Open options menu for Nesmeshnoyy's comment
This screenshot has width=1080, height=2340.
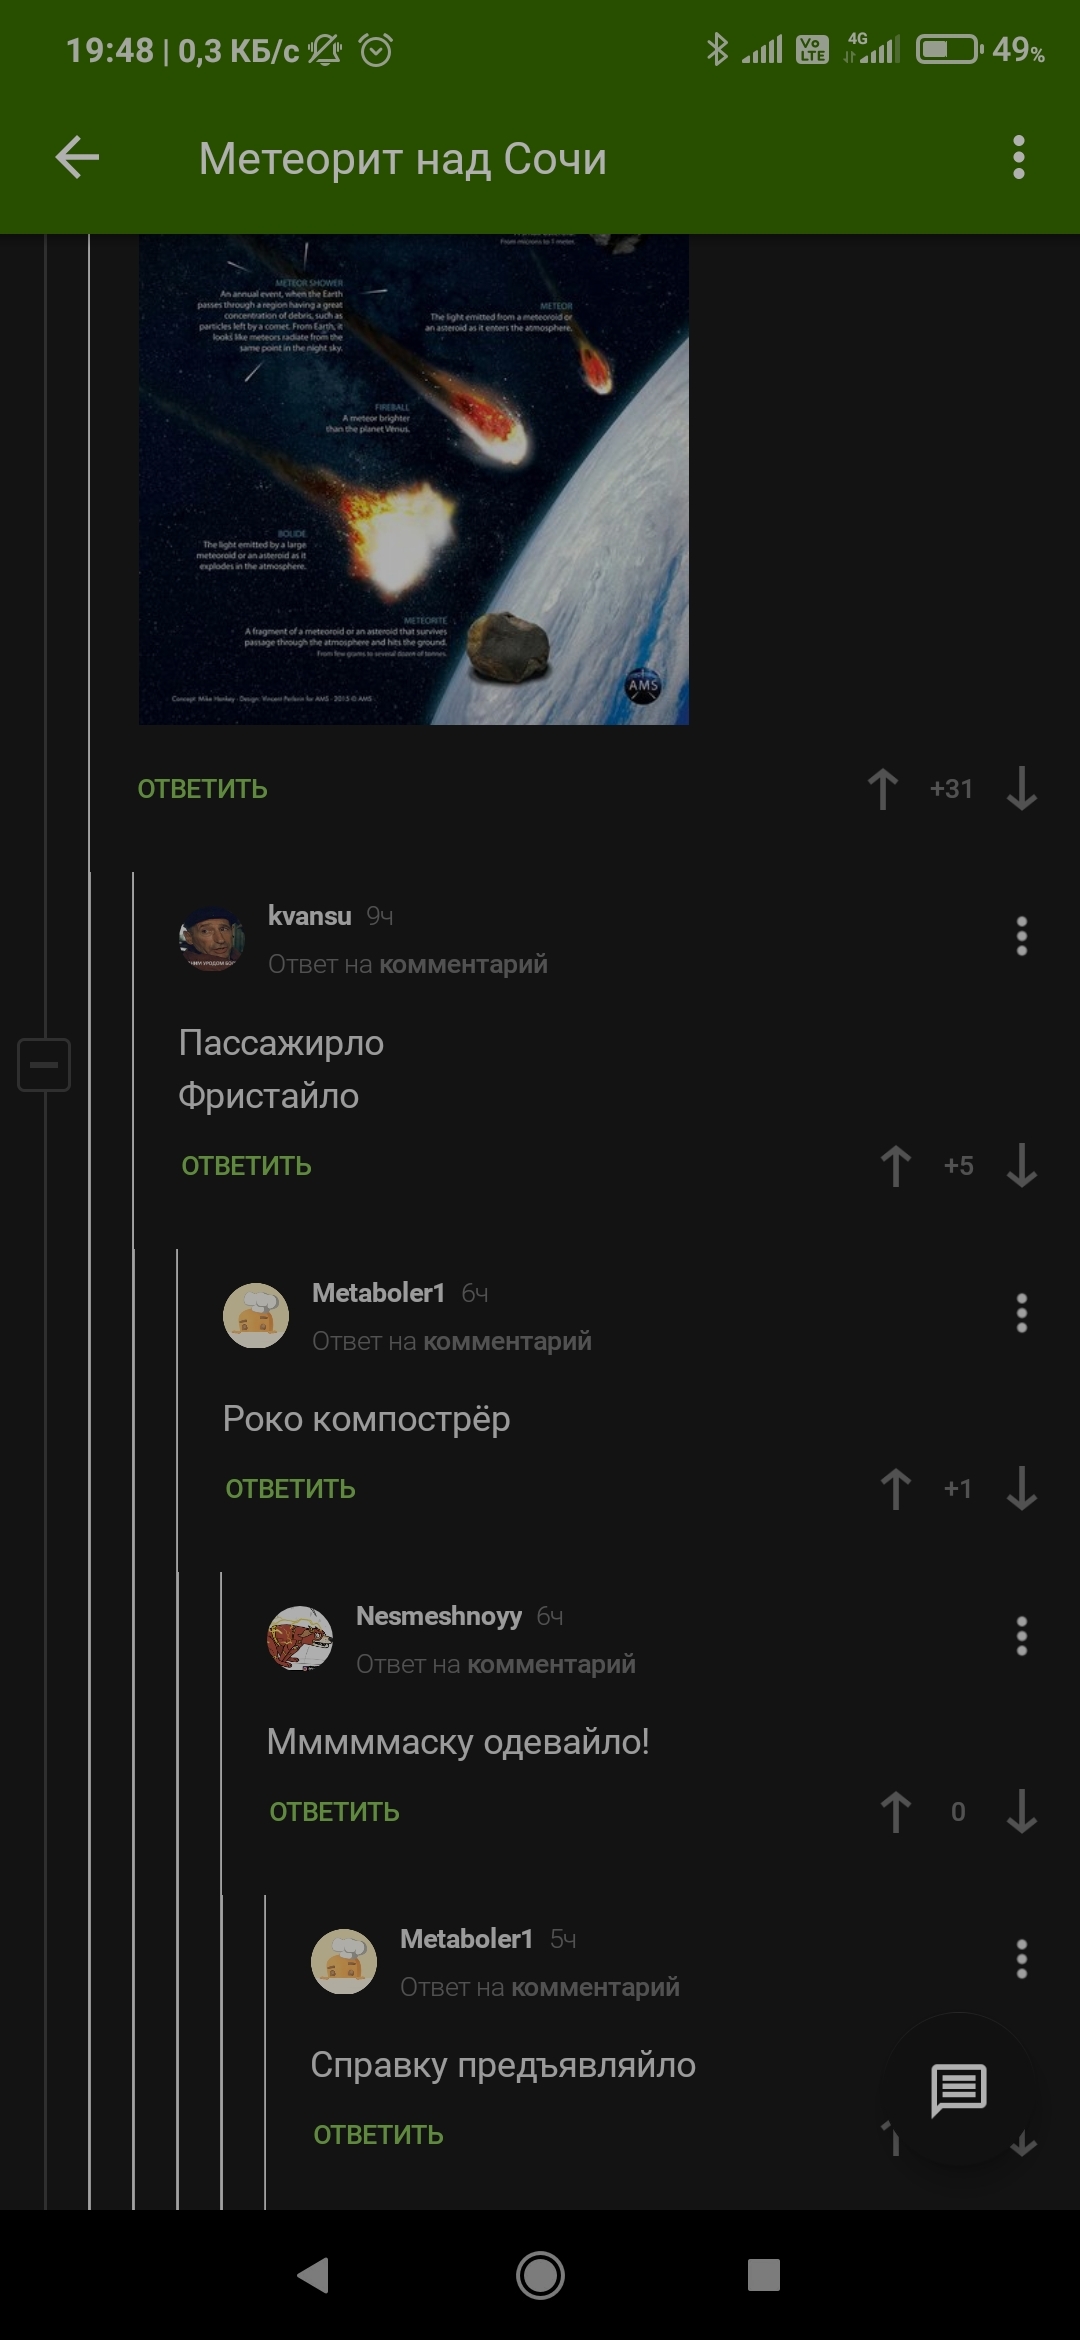(1021, 1636)
